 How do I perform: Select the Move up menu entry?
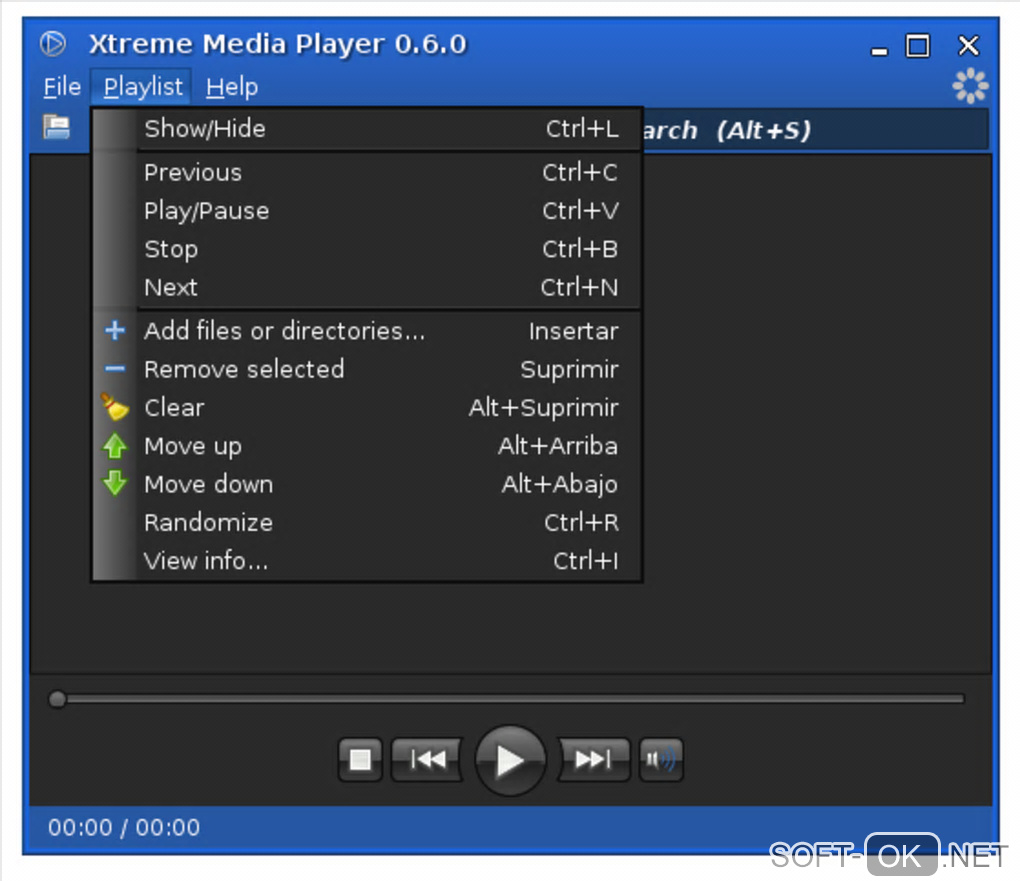(x=367, y=446)
